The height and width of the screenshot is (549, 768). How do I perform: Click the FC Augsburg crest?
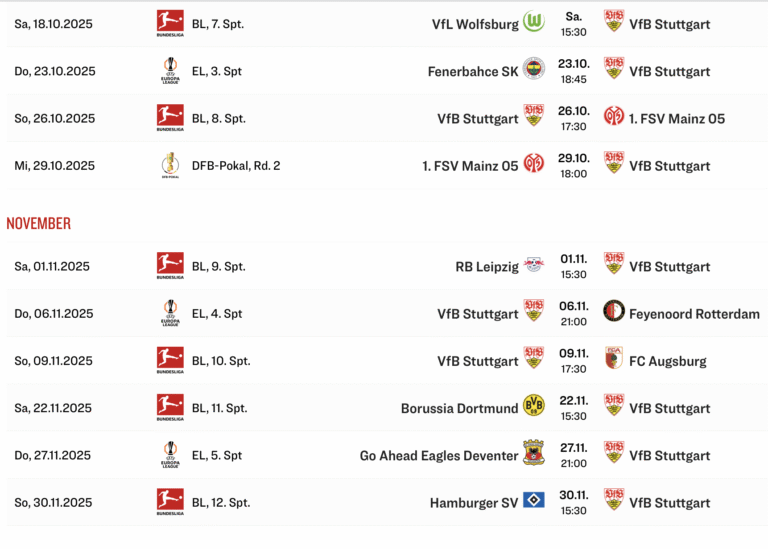coord(614,360)
